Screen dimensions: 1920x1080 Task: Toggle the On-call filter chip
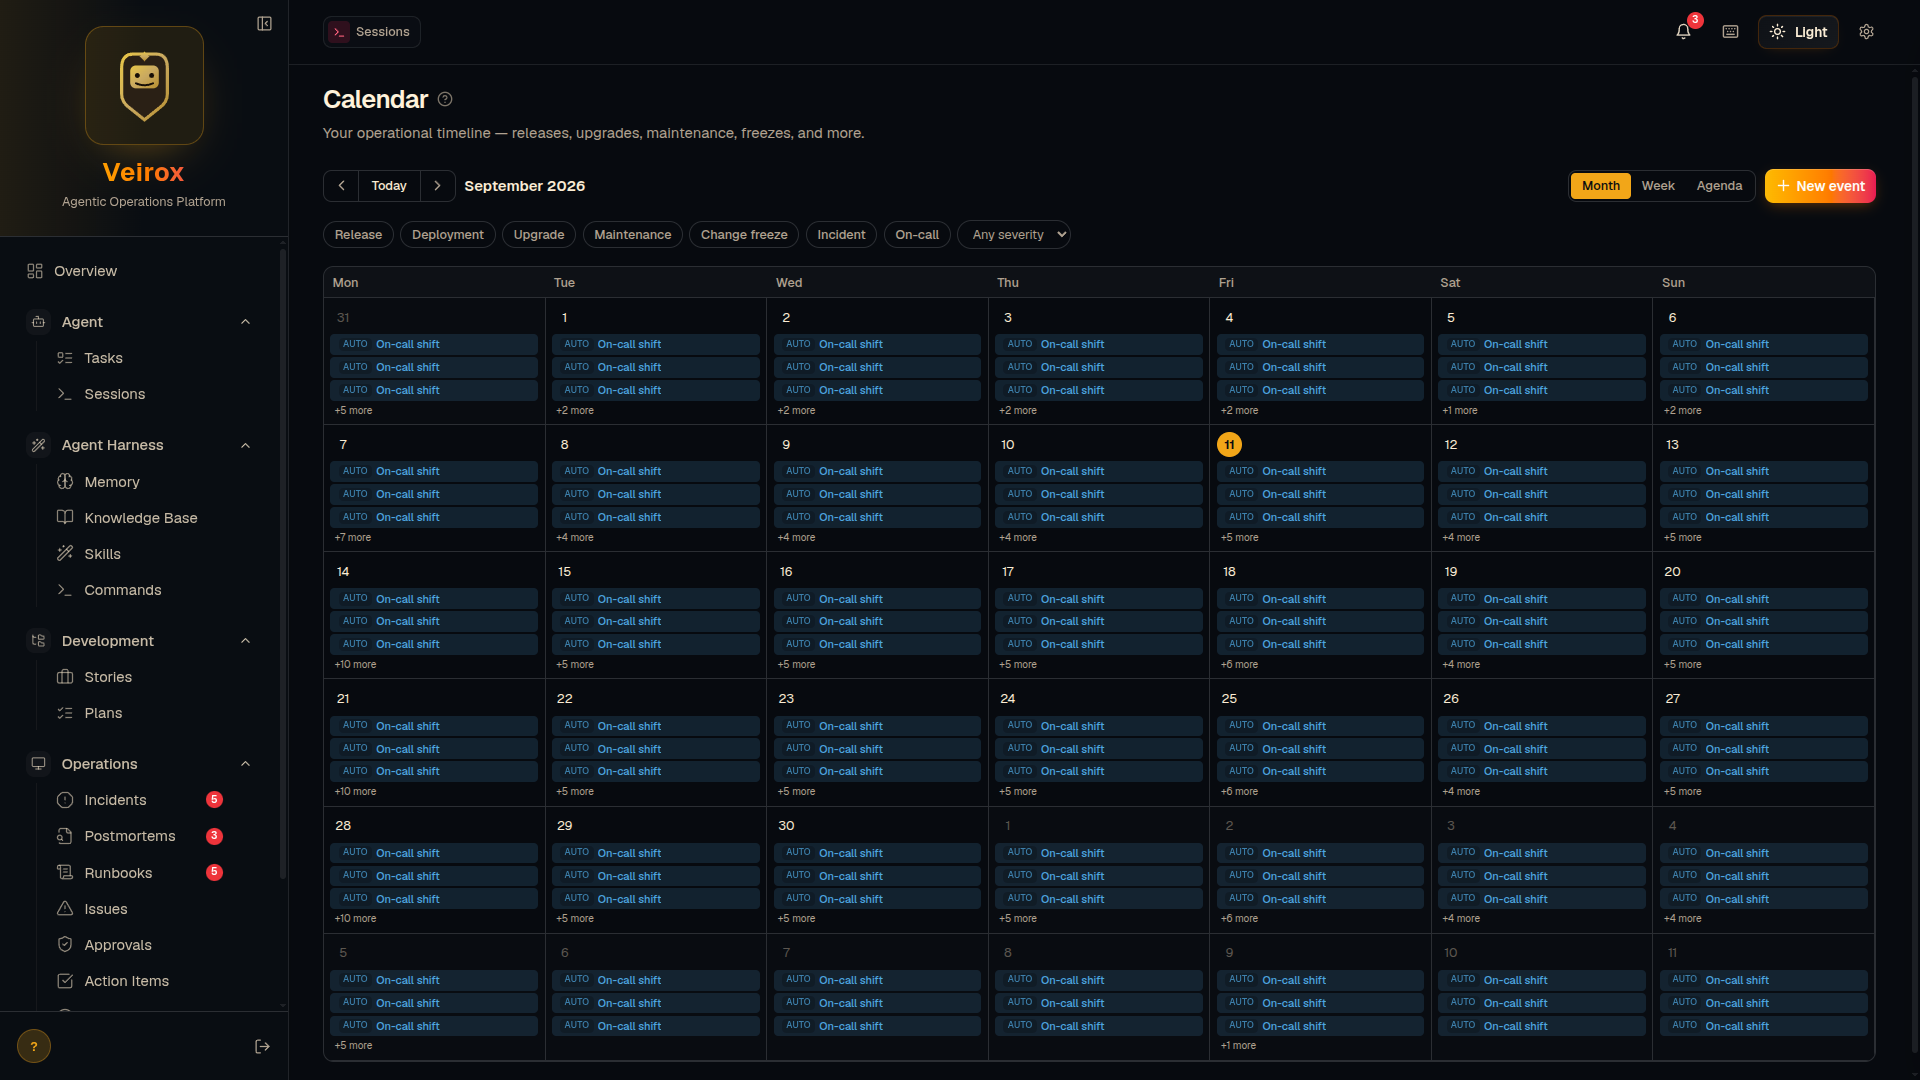click(917, 235)
